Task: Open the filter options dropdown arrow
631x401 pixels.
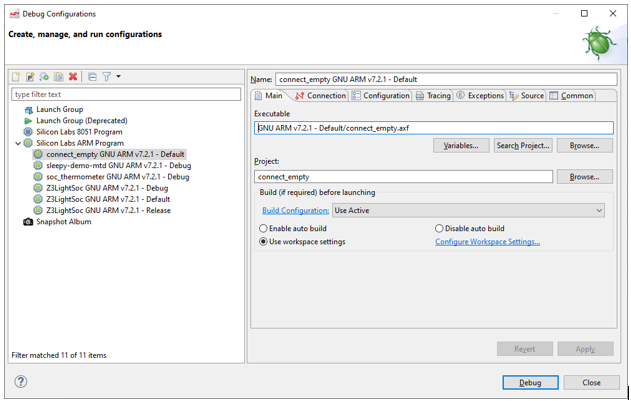Action: point(118,76)
